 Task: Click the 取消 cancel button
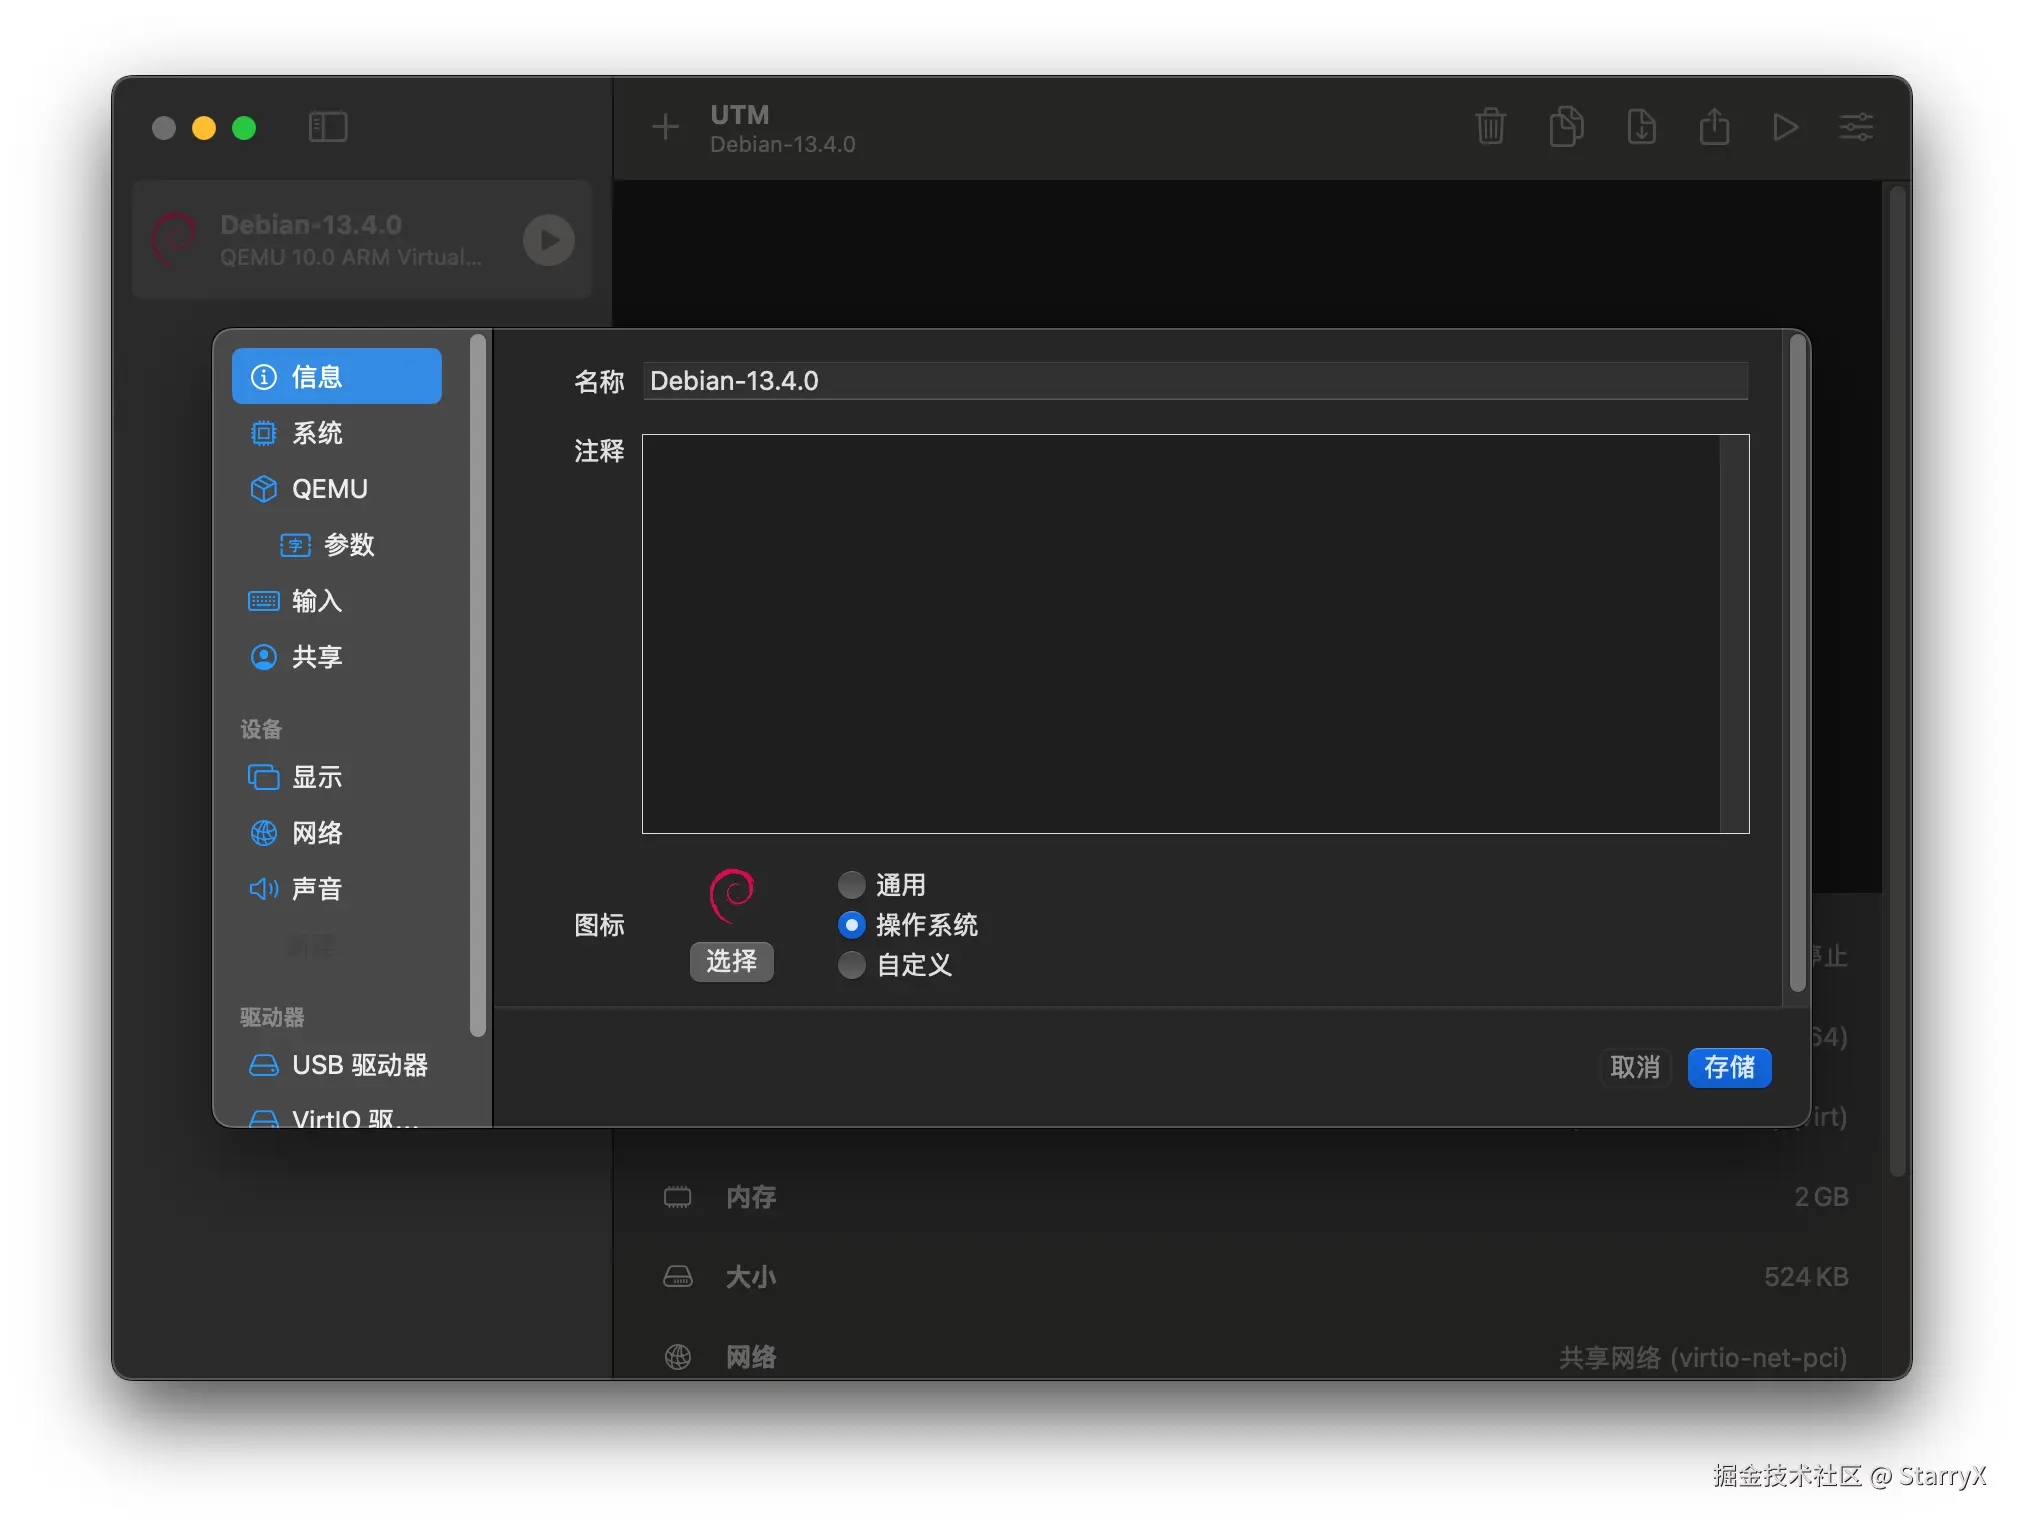pyautogui.click(x=1635, y=1067)
